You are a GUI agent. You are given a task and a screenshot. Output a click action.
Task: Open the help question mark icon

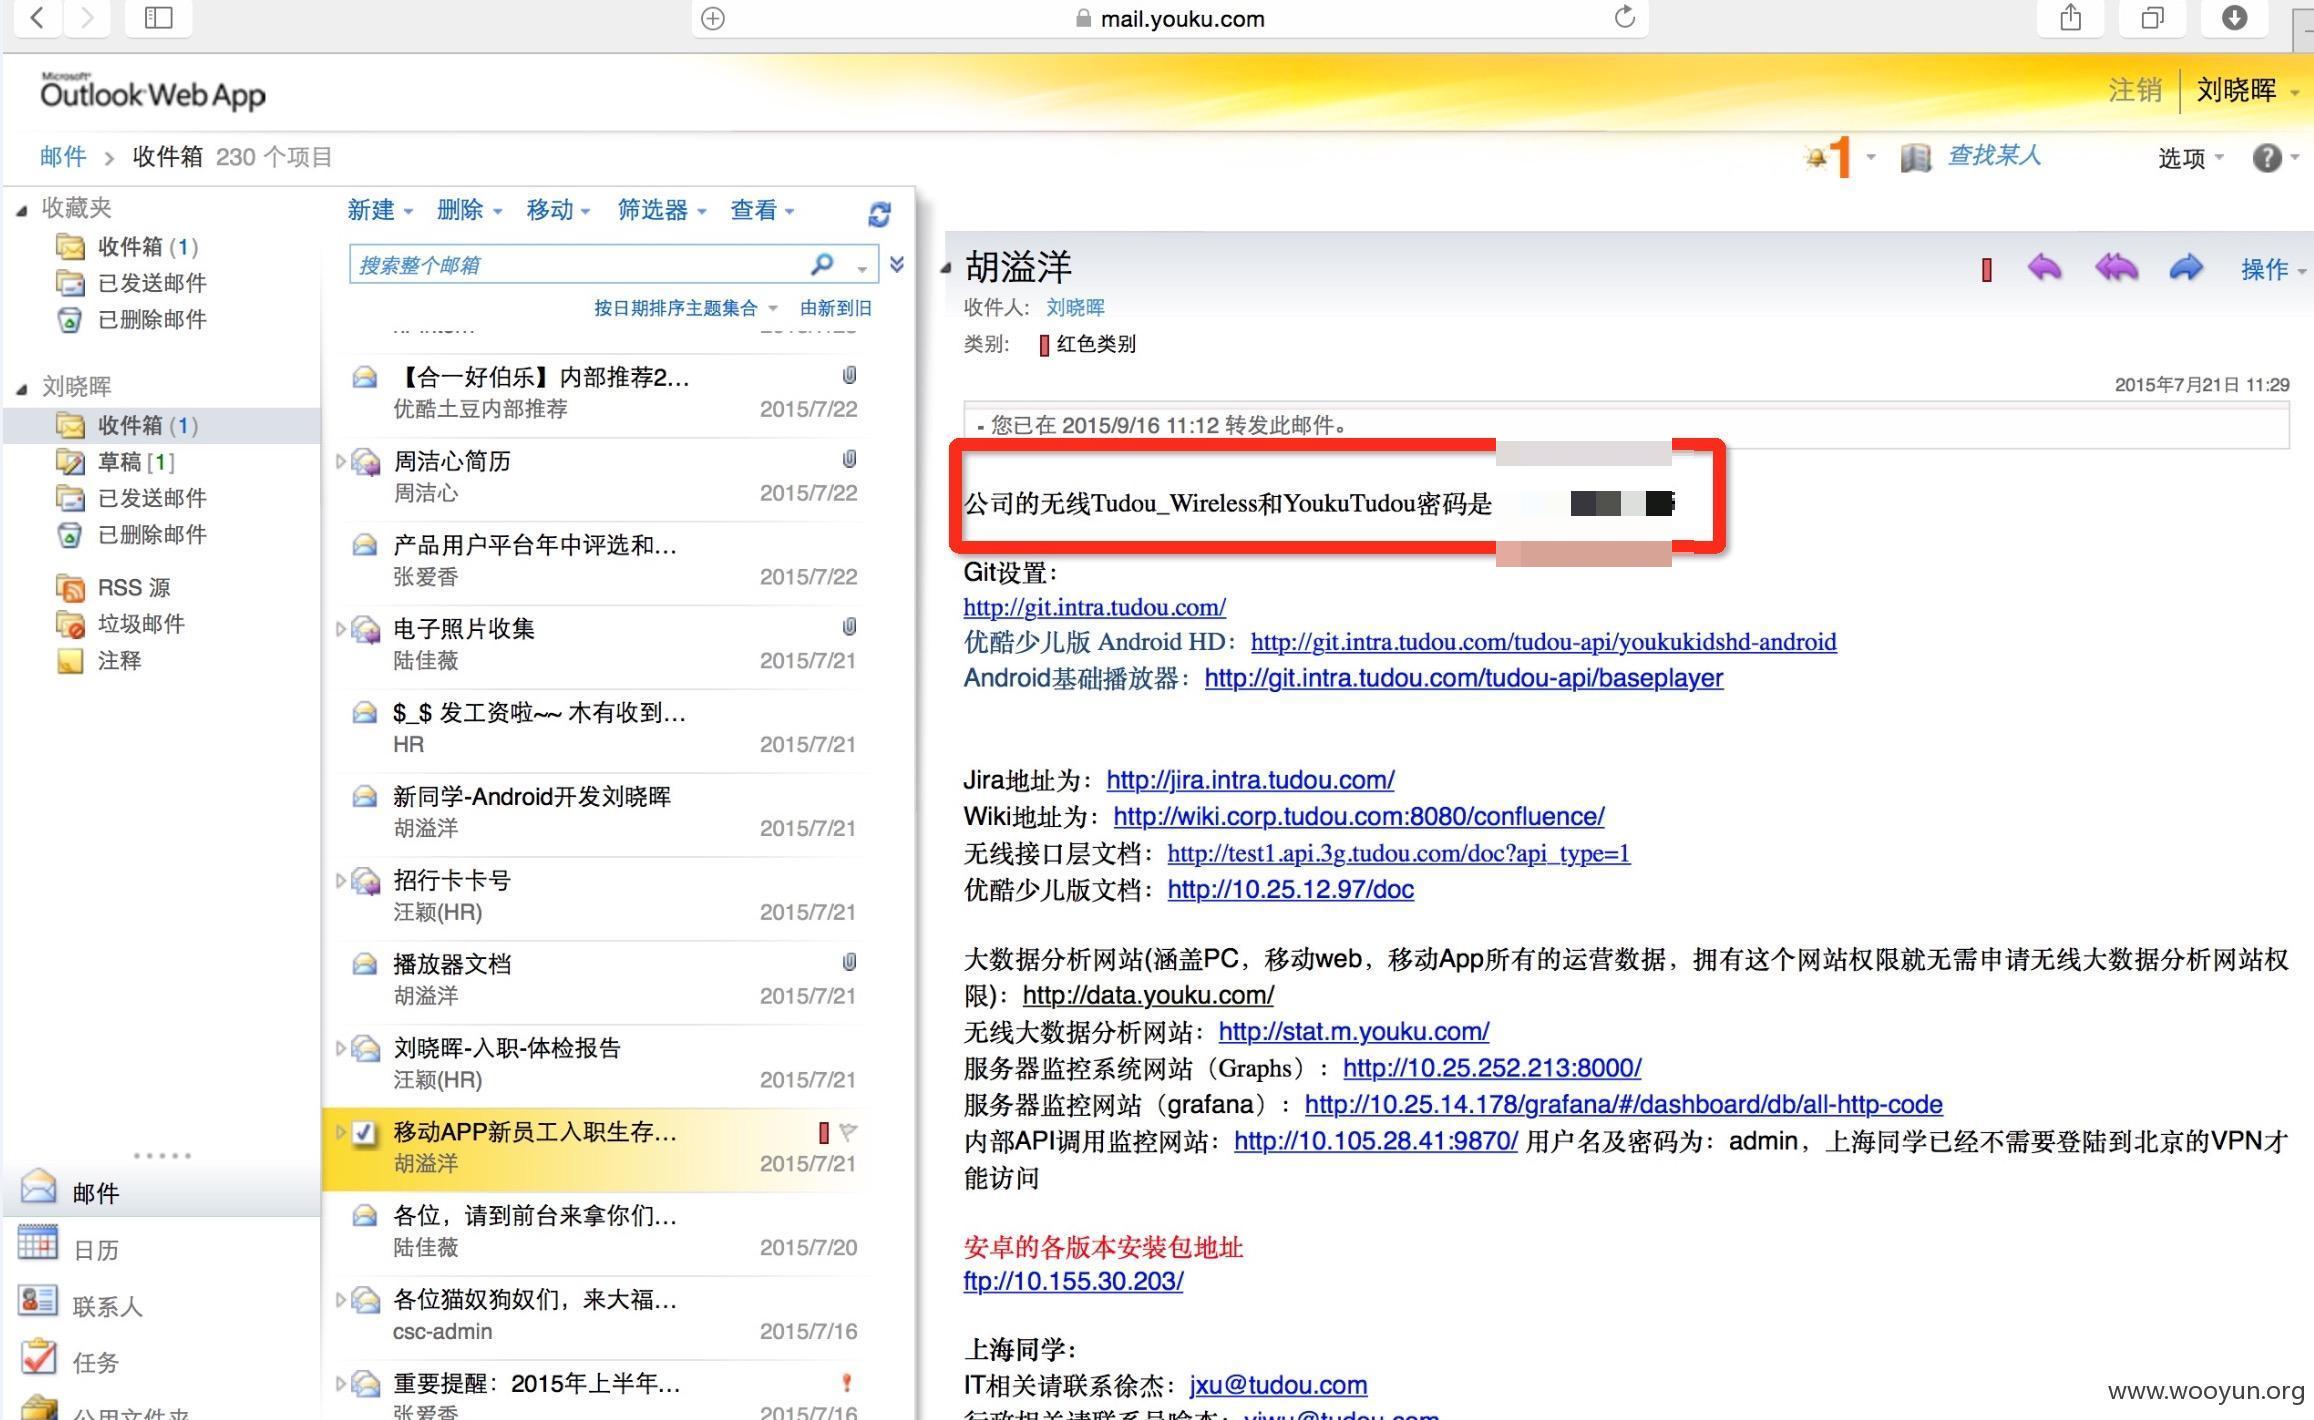point(2266,157)
